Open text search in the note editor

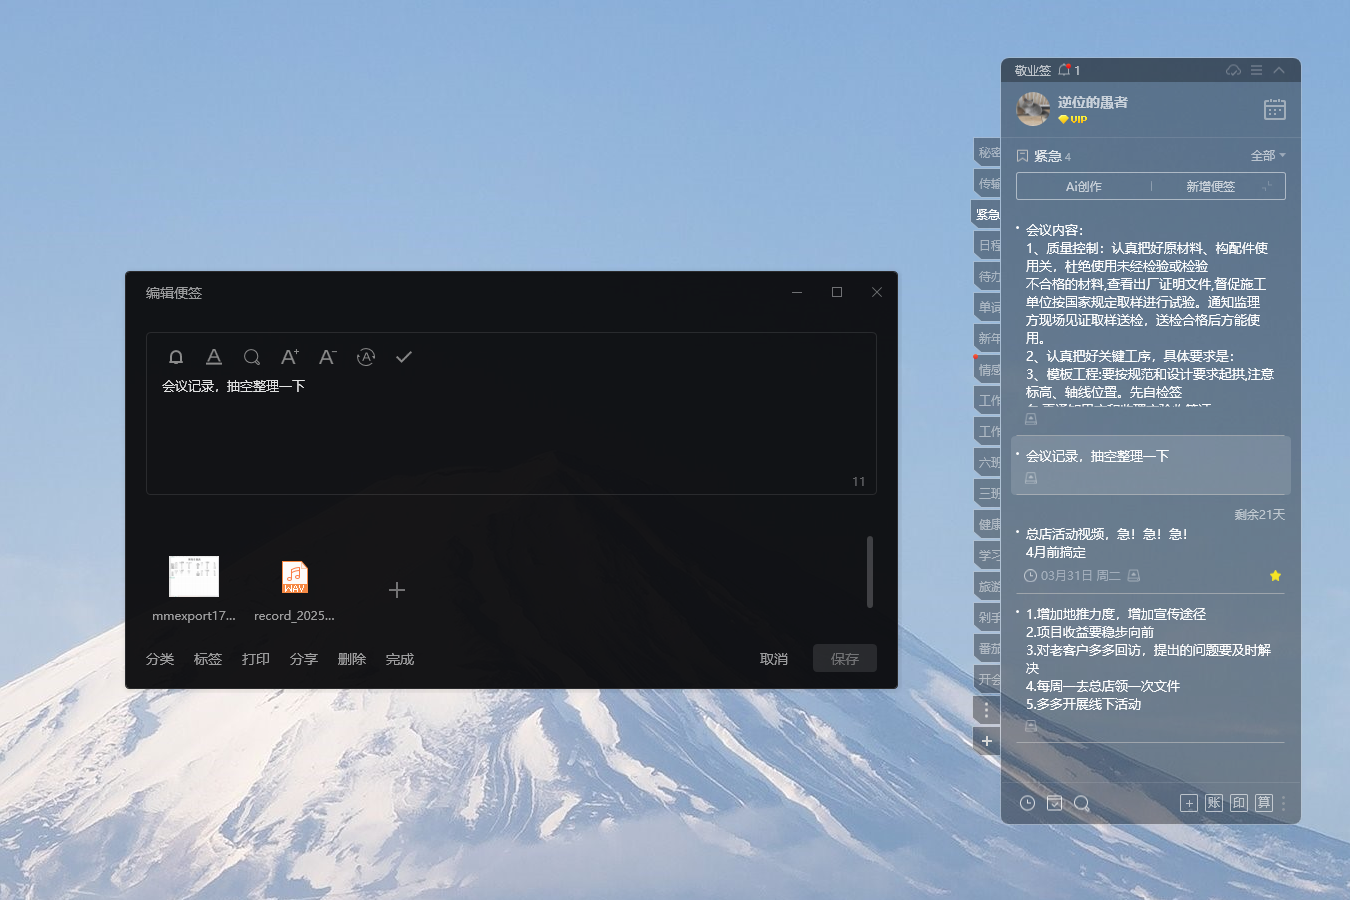pos(251,357)
